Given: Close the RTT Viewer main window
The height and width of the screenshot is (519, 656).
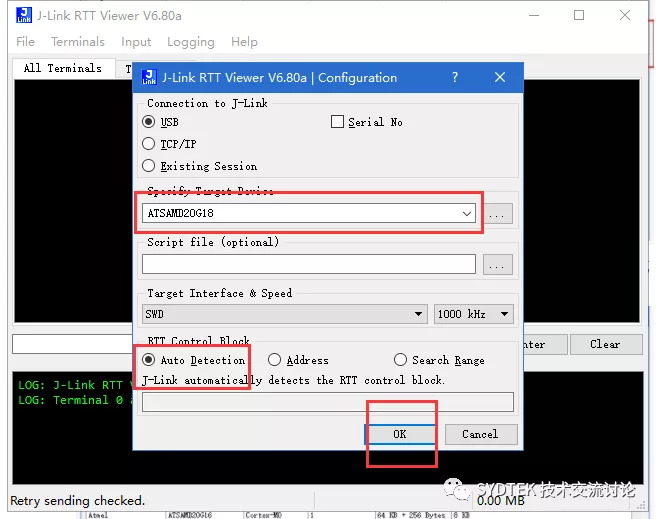Looking at the screenshot, I should (x=625, y=15).
